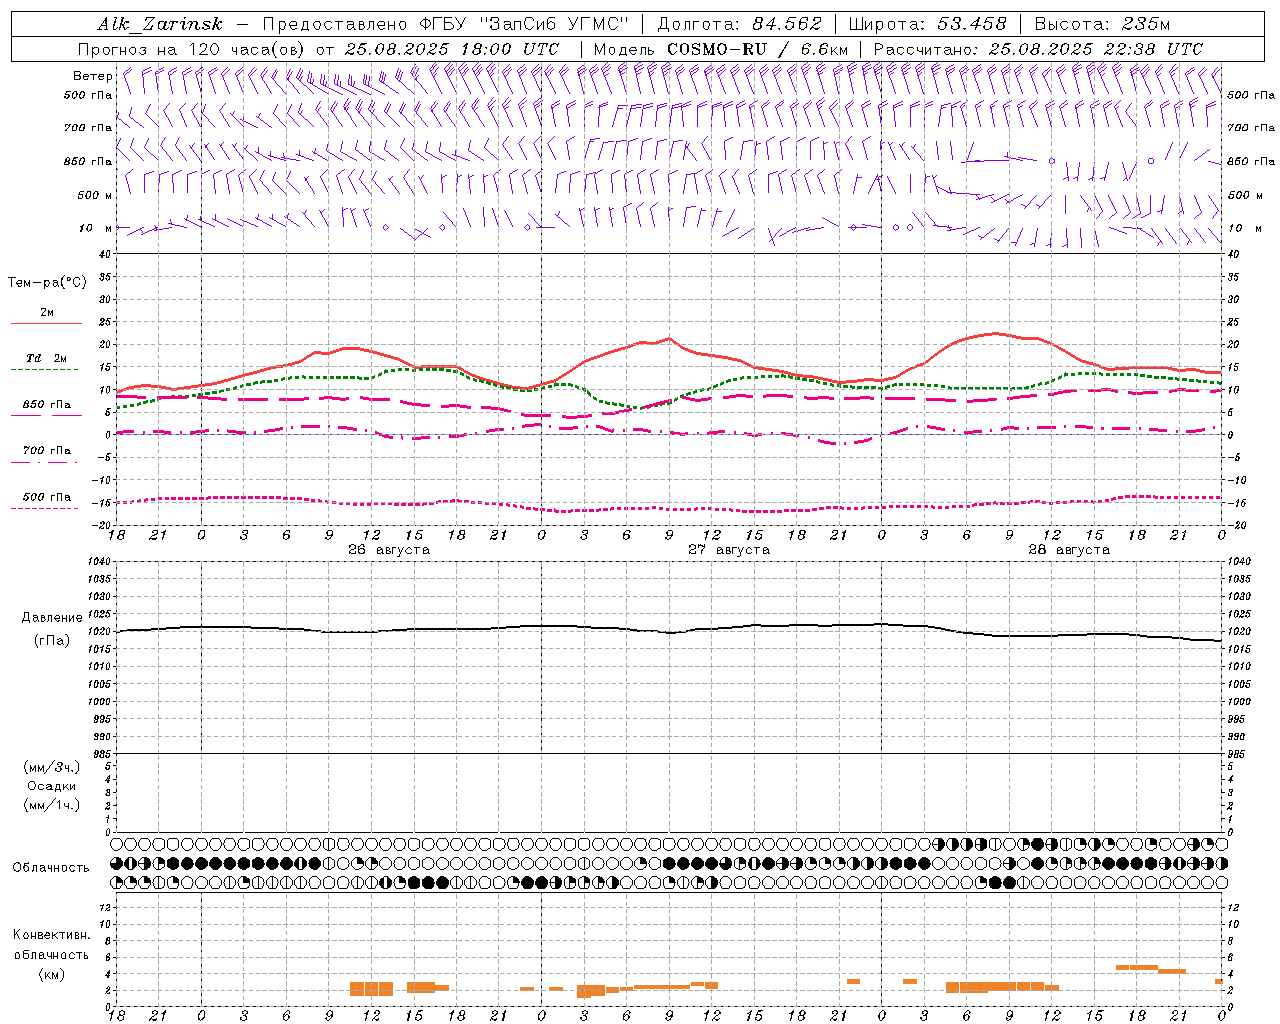The width and height of the screenshot is (1280, 1024).
Task: Click the 850 гПа label left of wind barbs
Action: 88,161
